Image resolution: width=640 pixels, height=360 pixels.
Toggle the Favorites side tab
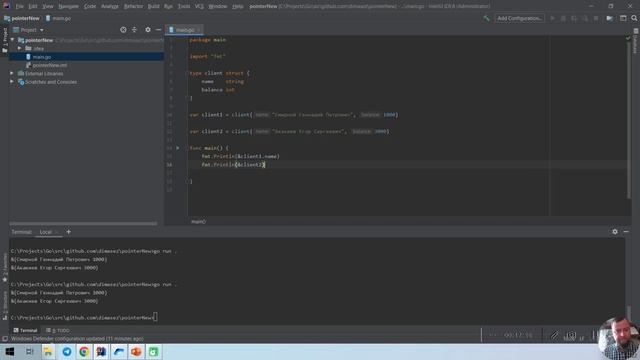[4, 267]
